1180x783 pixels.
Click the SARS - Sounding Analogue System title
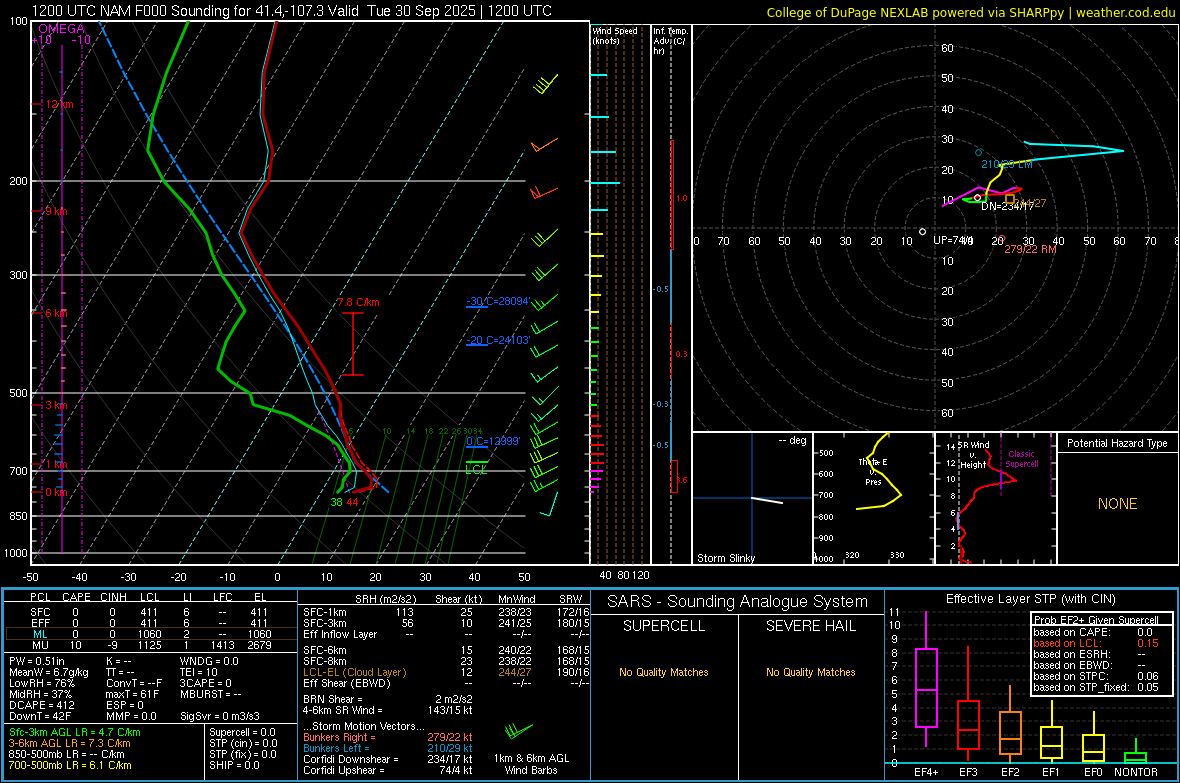tap(737, 602)
